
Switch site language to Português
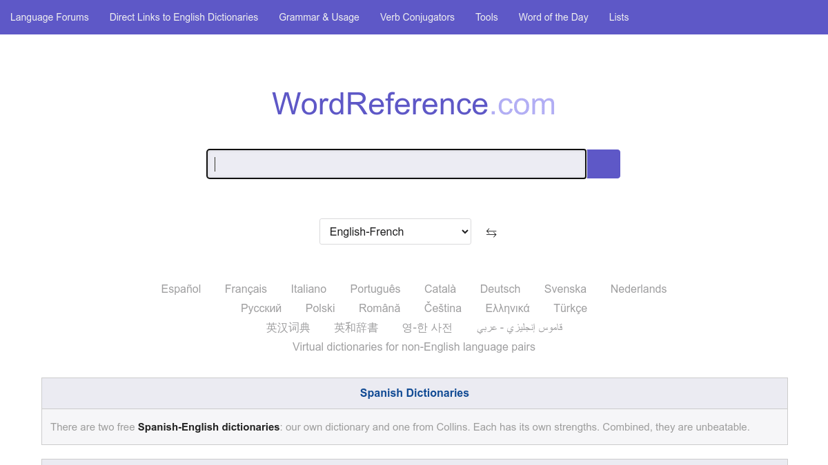click(375, 289)
